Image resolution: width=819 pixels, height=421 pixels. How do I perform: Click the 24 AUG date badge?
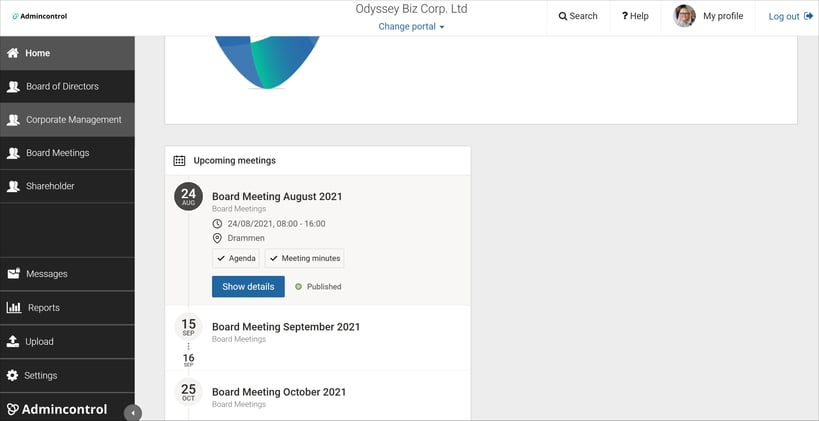point(188,196)
